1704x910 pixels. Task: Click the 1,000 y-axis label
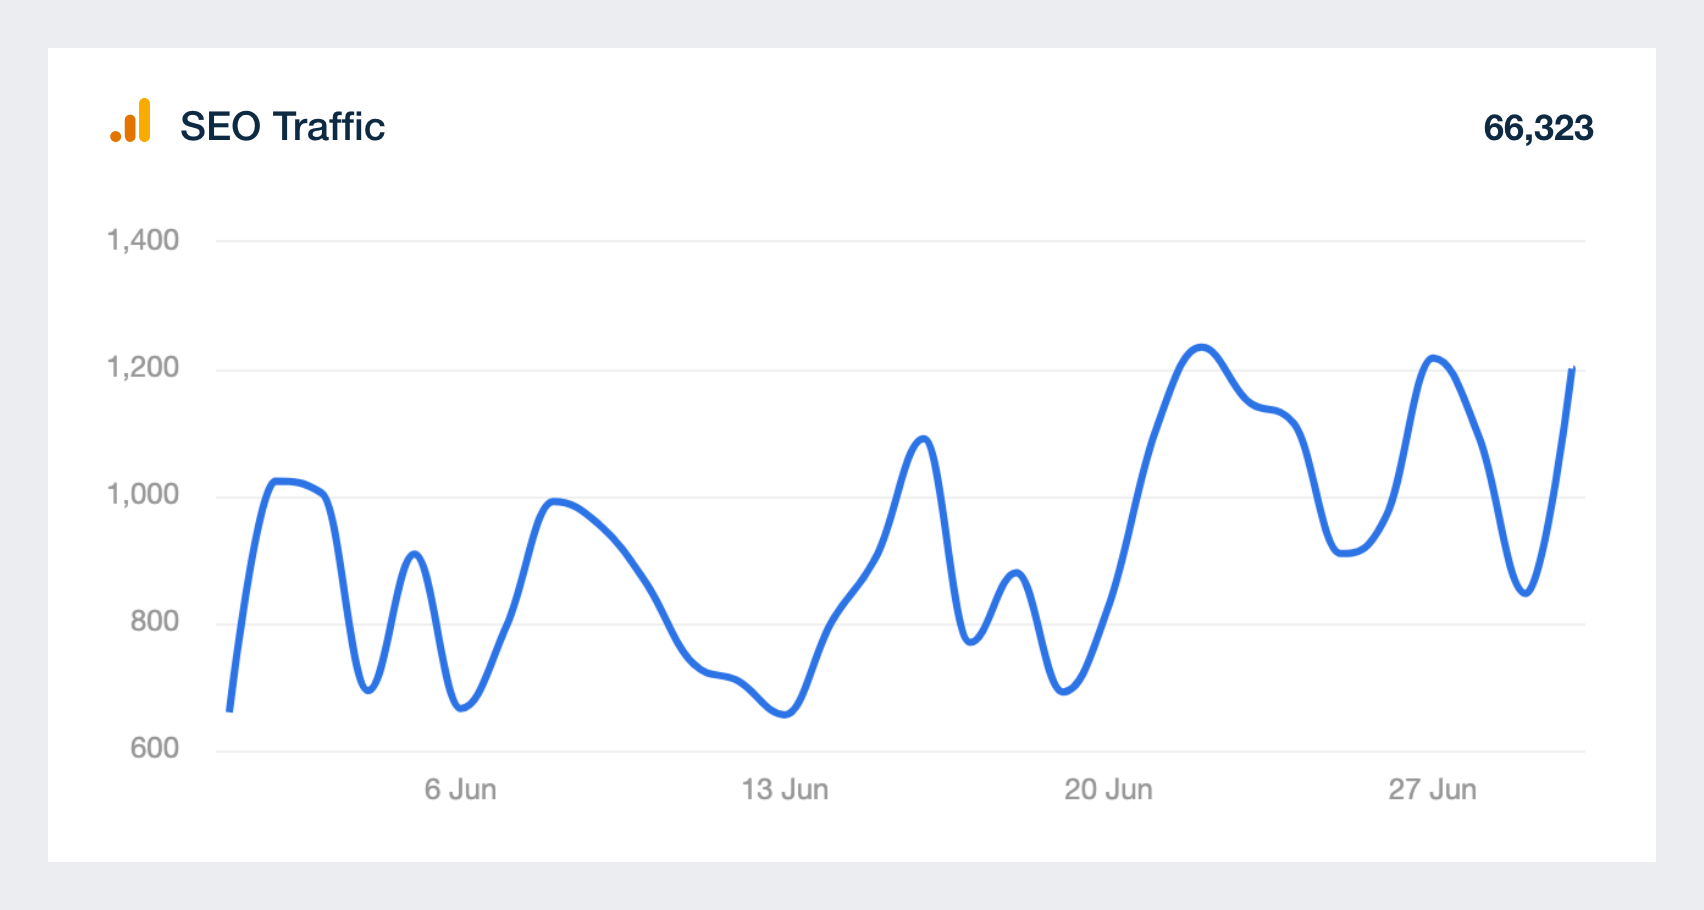point(143,494)
